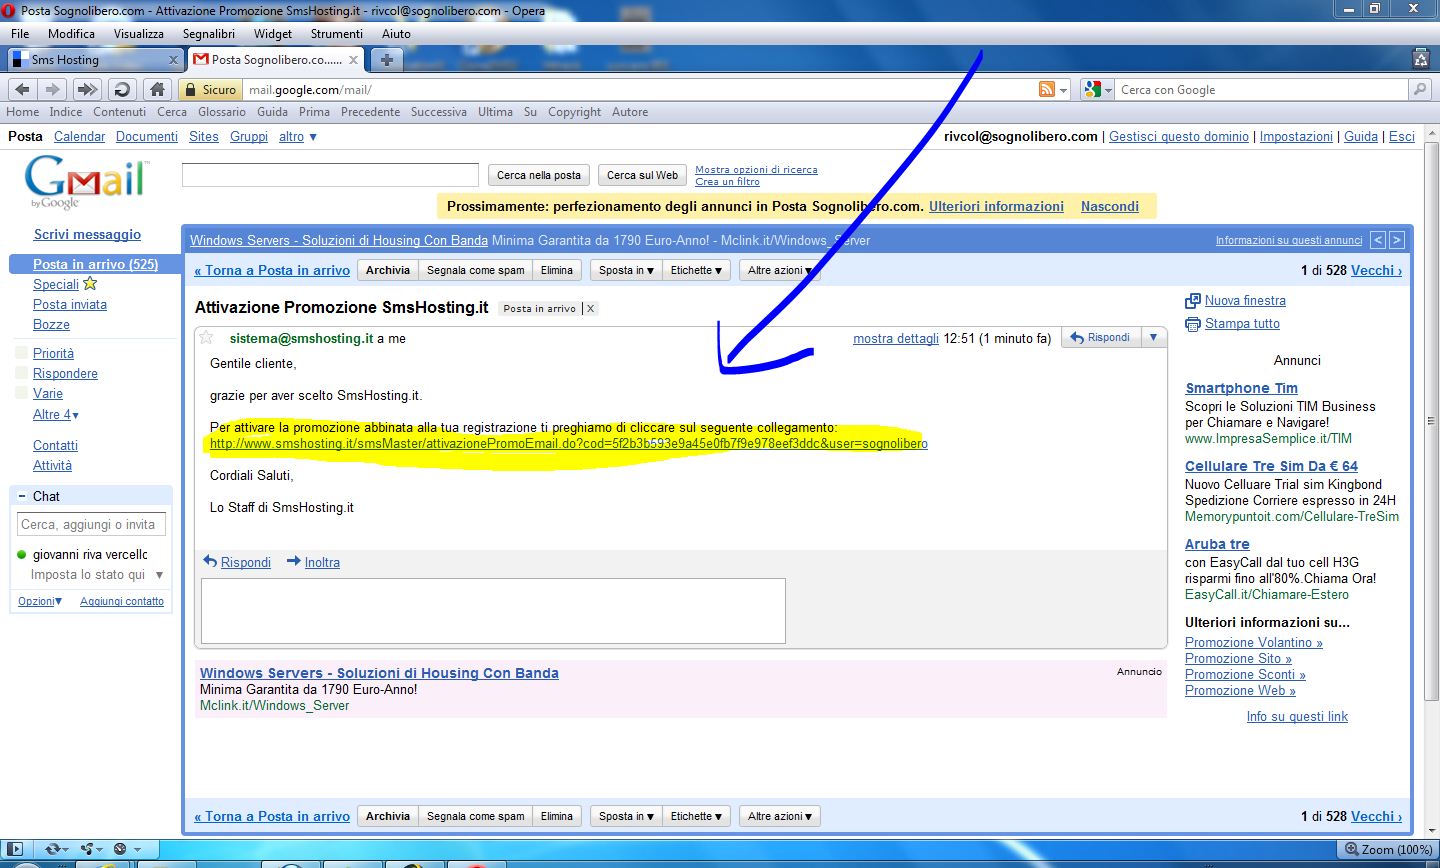Click the top Elimina button

(556, 270)
